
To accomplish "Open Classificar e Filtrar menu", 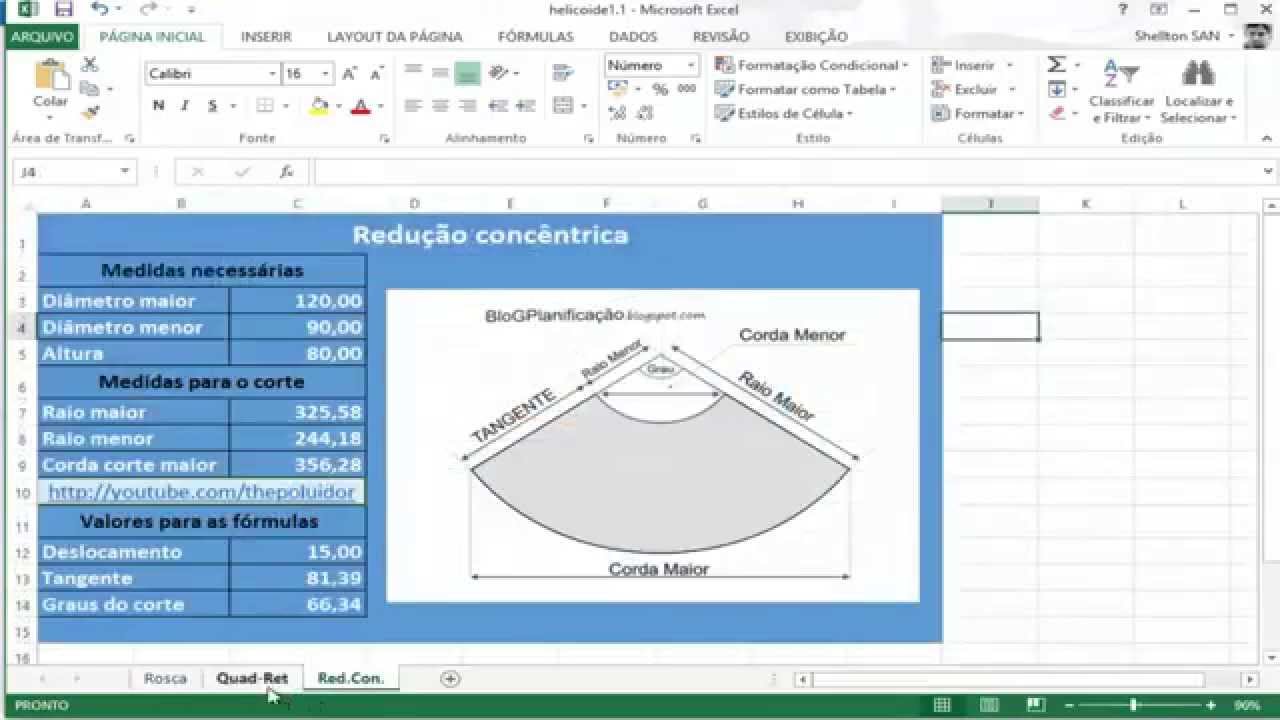I will point(1122,91).
